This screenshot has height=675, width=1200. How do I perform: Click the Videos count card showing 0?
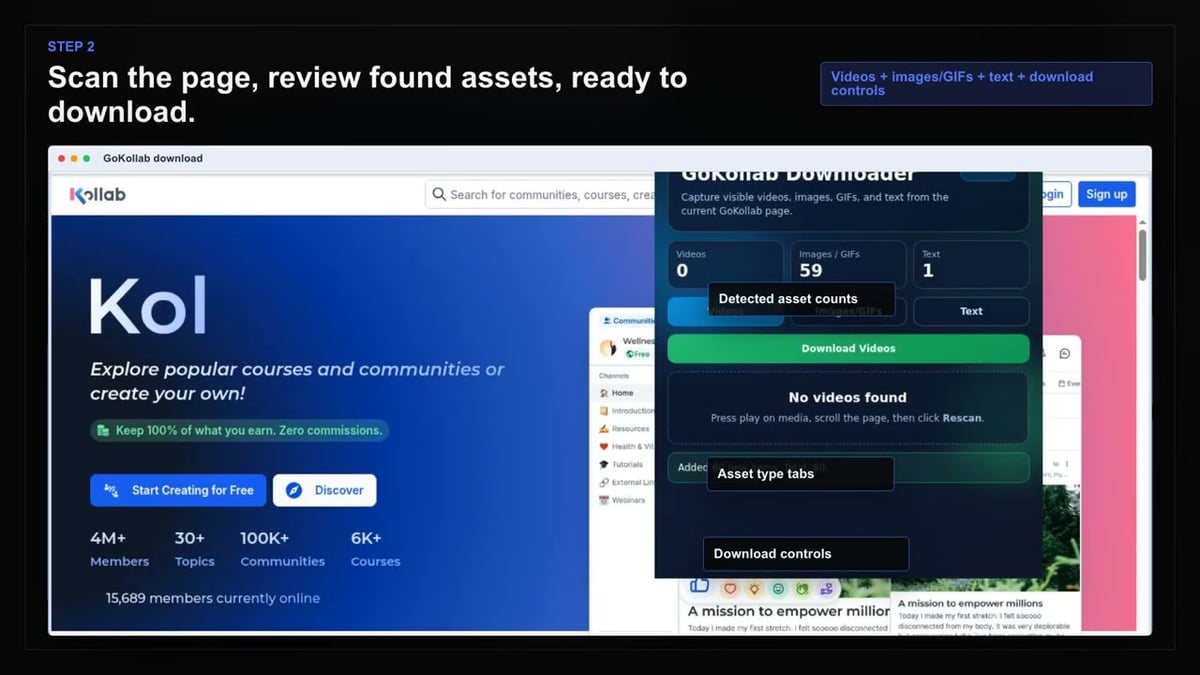pyautogui.click(x=725, y=264)
